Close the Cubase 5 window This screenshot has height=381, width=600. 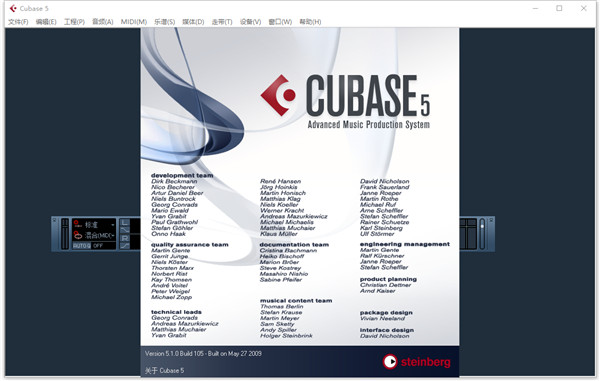tap(584, 8)
